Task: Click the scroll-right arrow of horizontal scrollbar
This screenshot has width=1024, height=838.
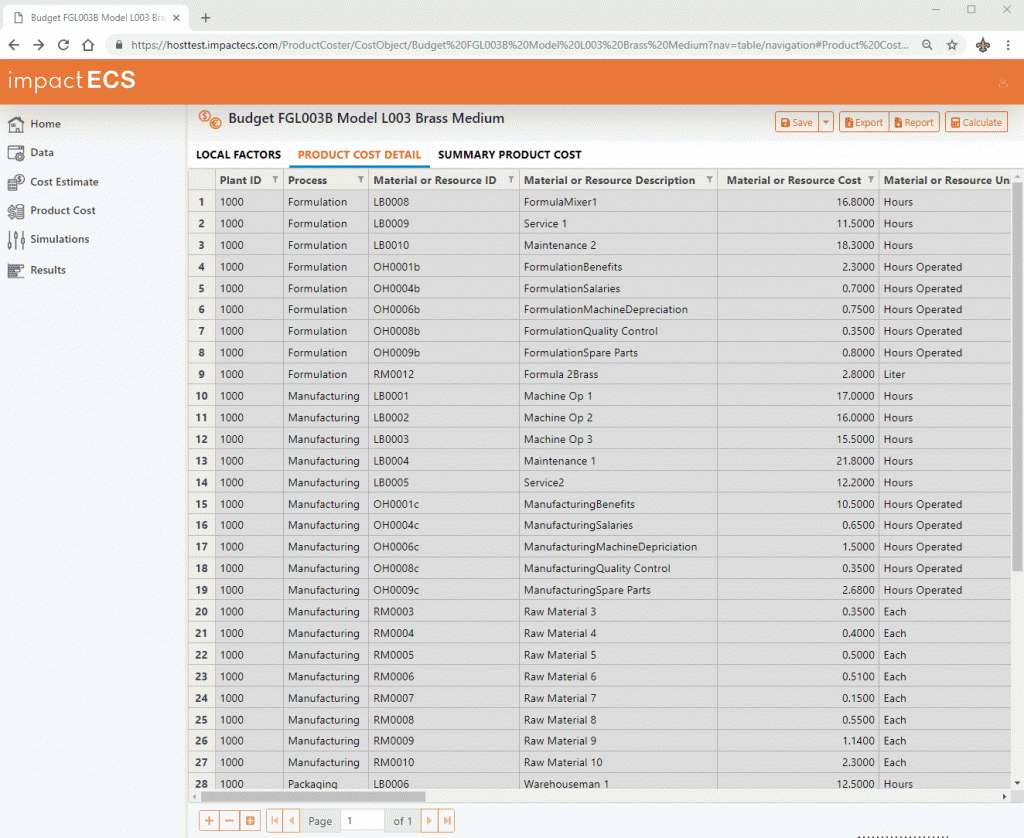Action: (1004, 796)
